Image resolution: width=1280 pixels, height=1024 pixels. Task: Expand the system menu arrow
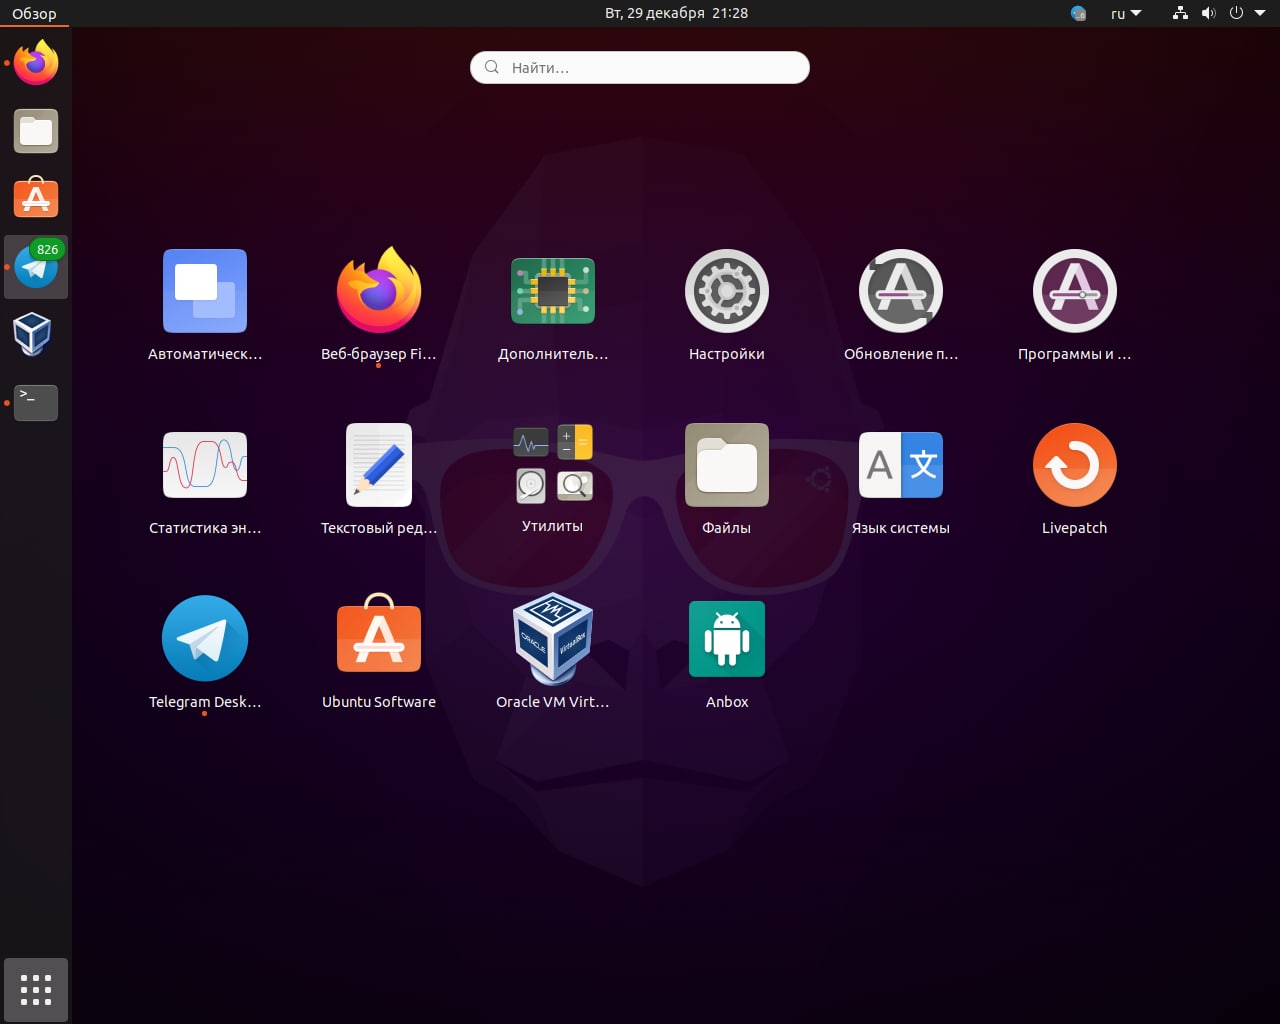click(x=1260, y=13)
